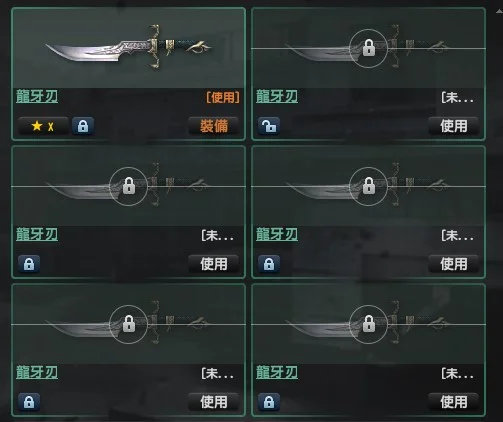Click the star rating badge on first card
The image size is (503, 422).
coord(43,126)
